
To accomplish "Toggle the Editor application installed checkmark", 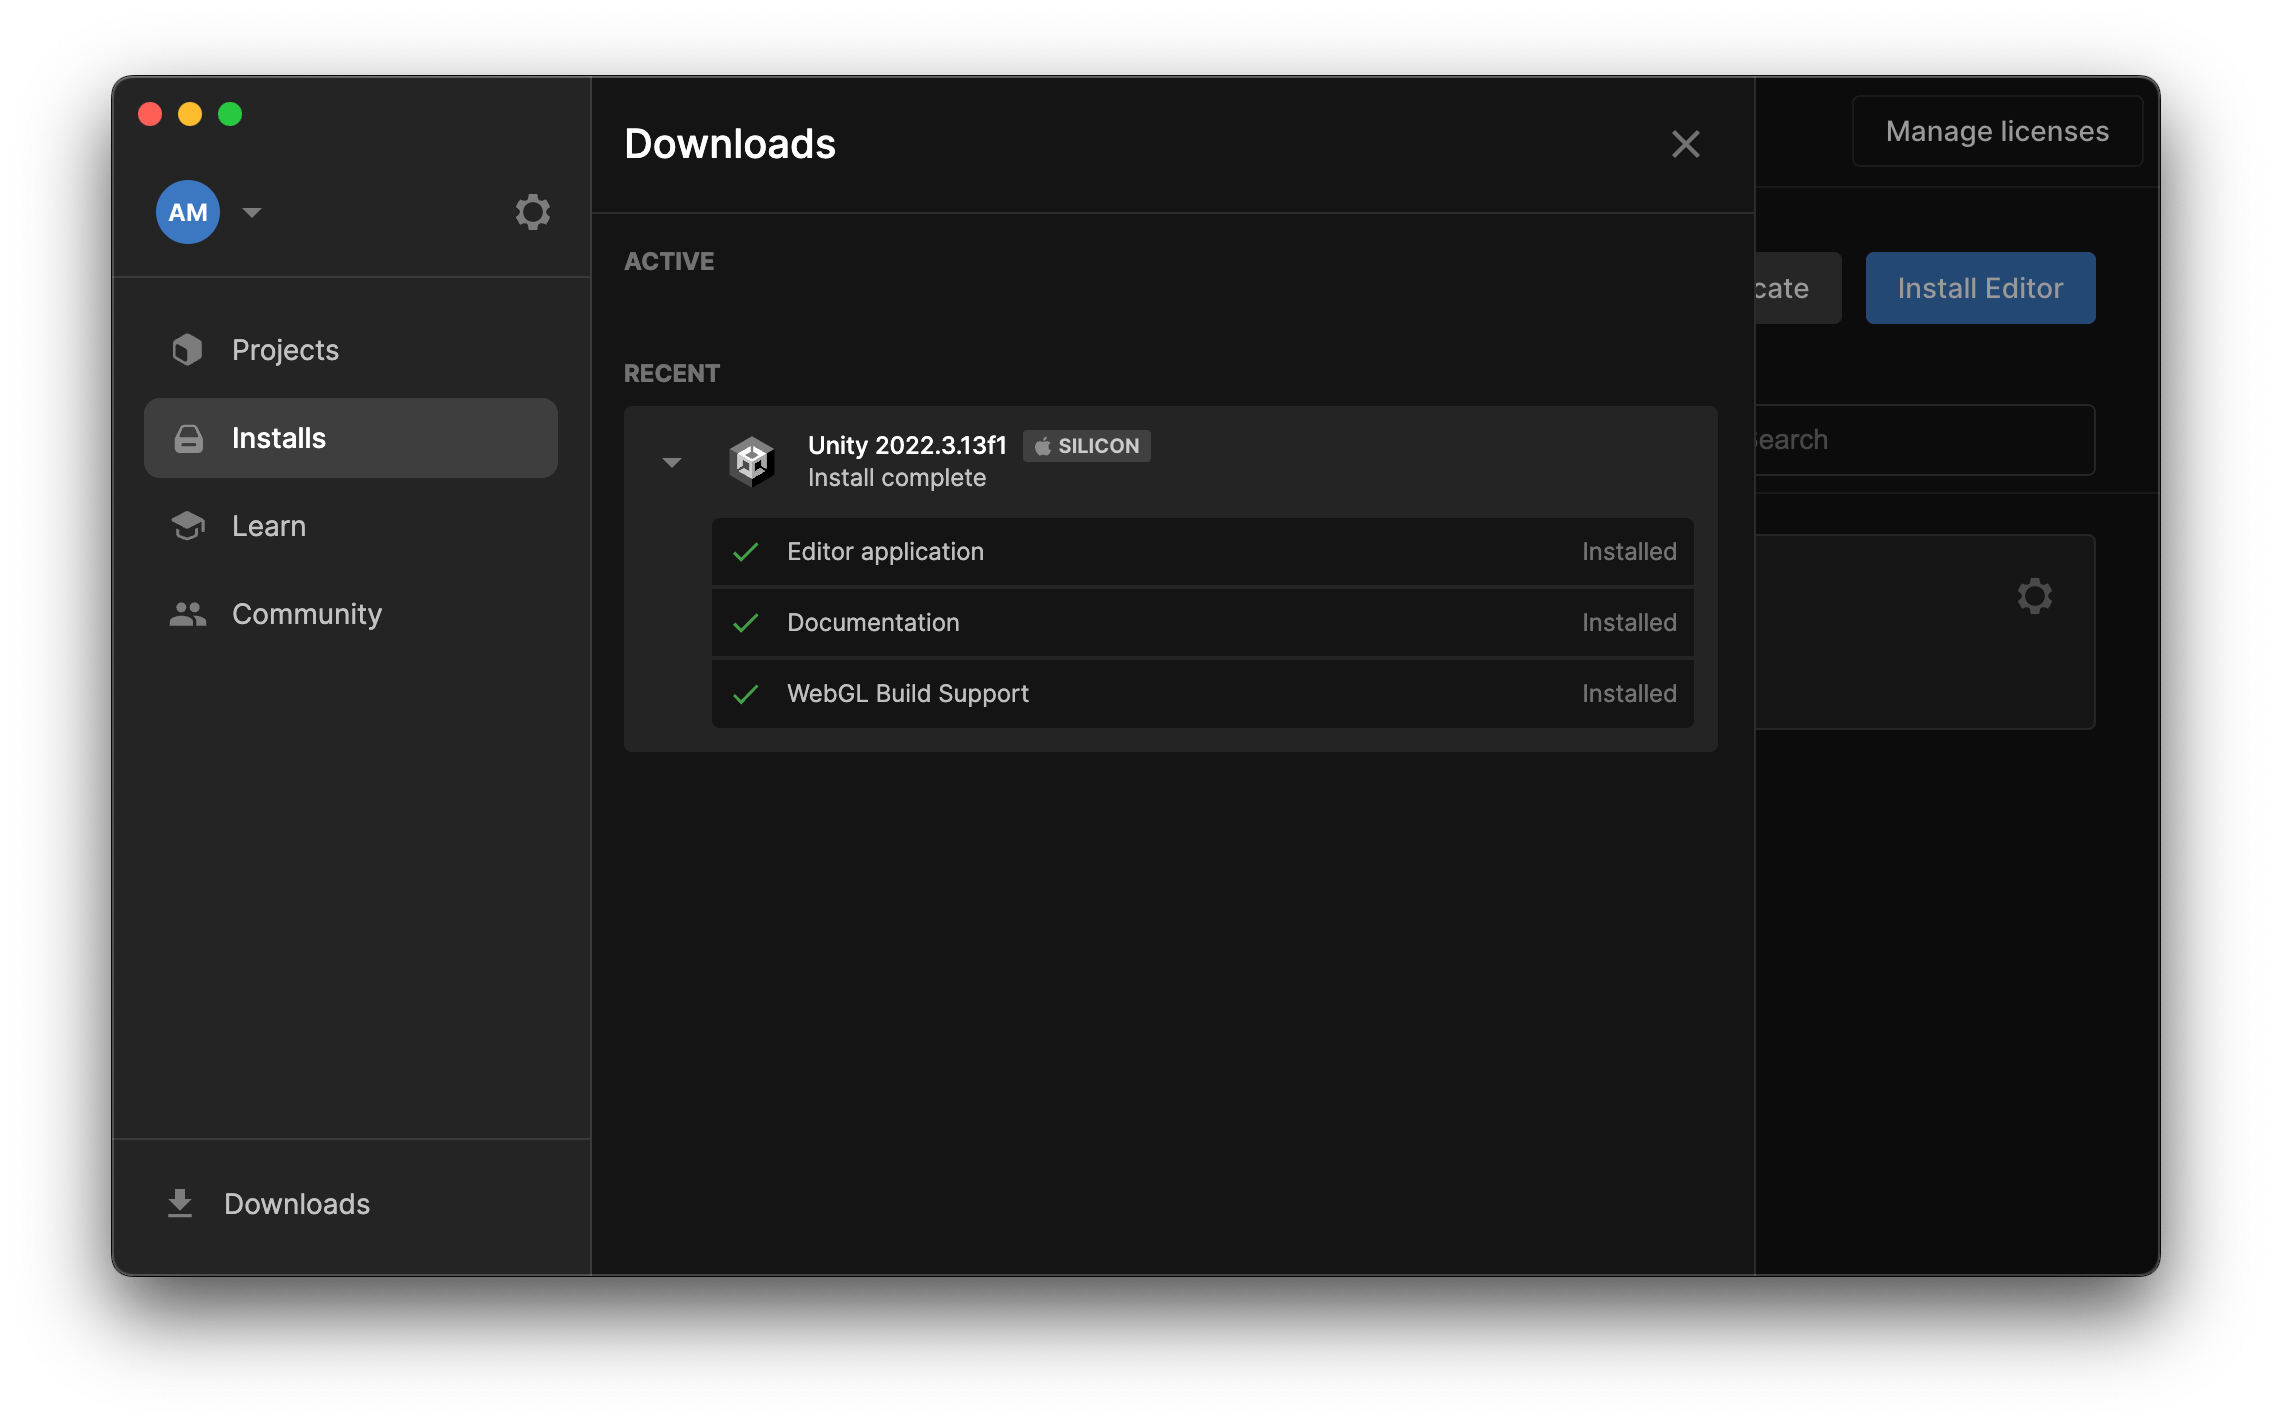I will 746,551.
